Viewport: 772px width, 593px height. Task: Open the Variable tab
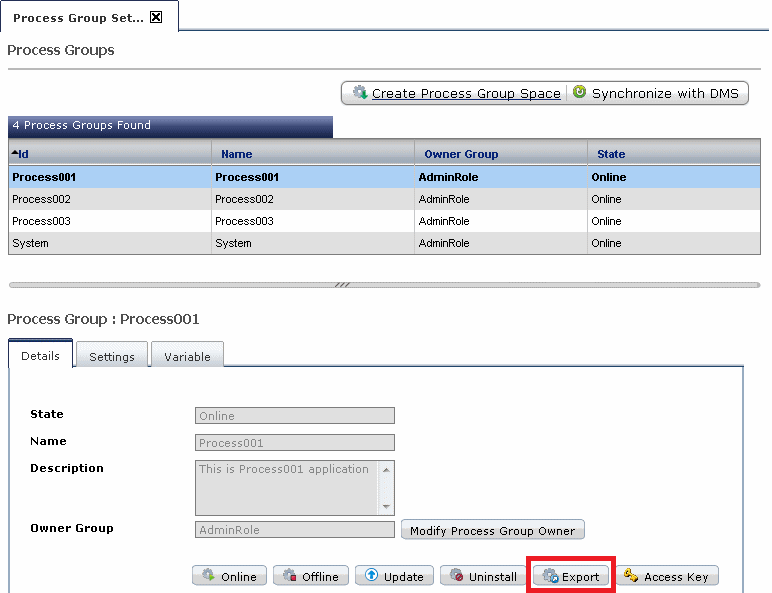(x=187, y=356)
